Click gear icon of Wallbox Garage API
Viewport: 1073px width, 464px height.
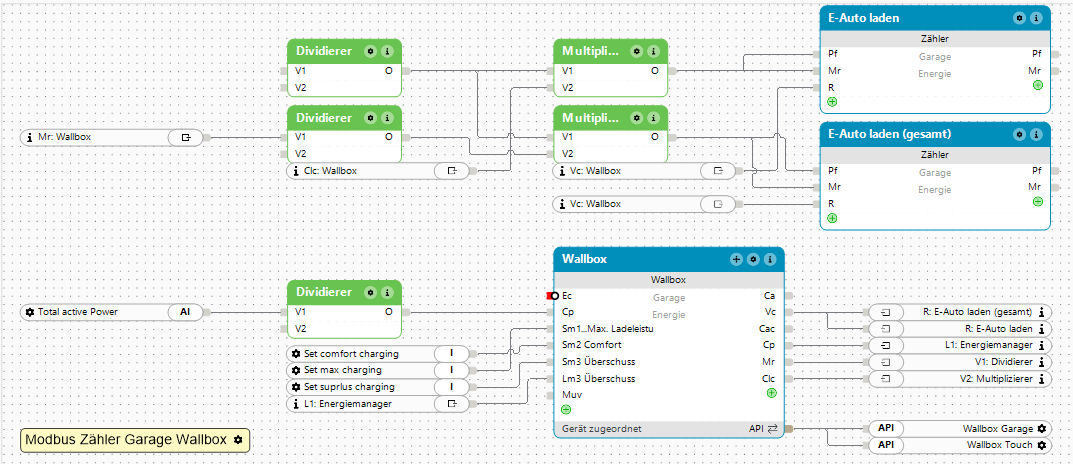[x=1041, y=429]
